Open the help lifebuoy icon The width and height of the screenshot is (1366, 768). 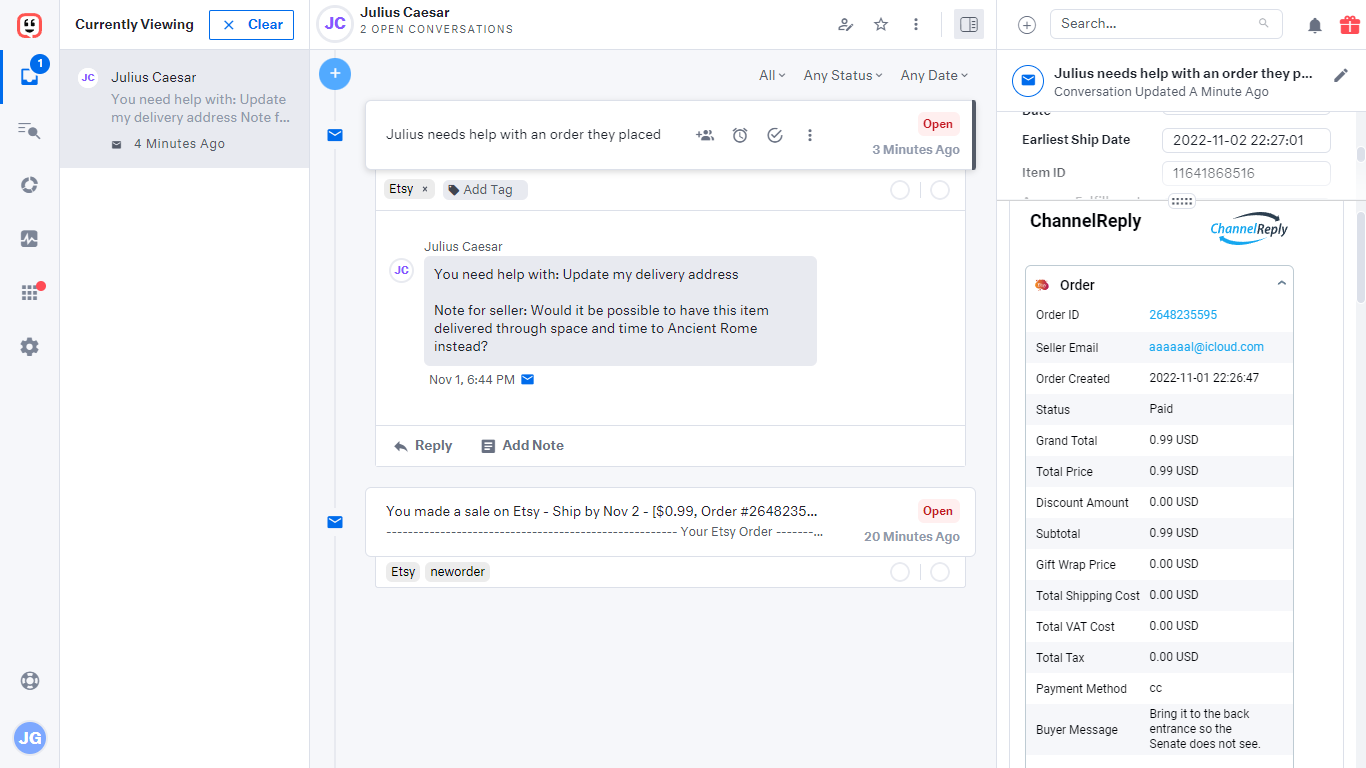29,681
